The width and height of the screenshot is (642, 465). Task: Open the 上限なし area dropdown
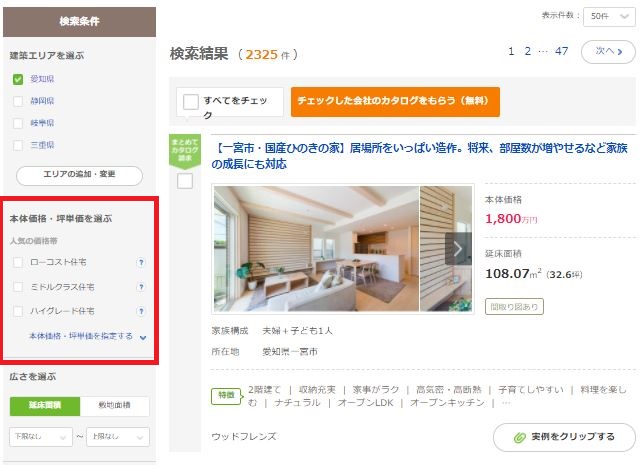[x=116, y=437]
